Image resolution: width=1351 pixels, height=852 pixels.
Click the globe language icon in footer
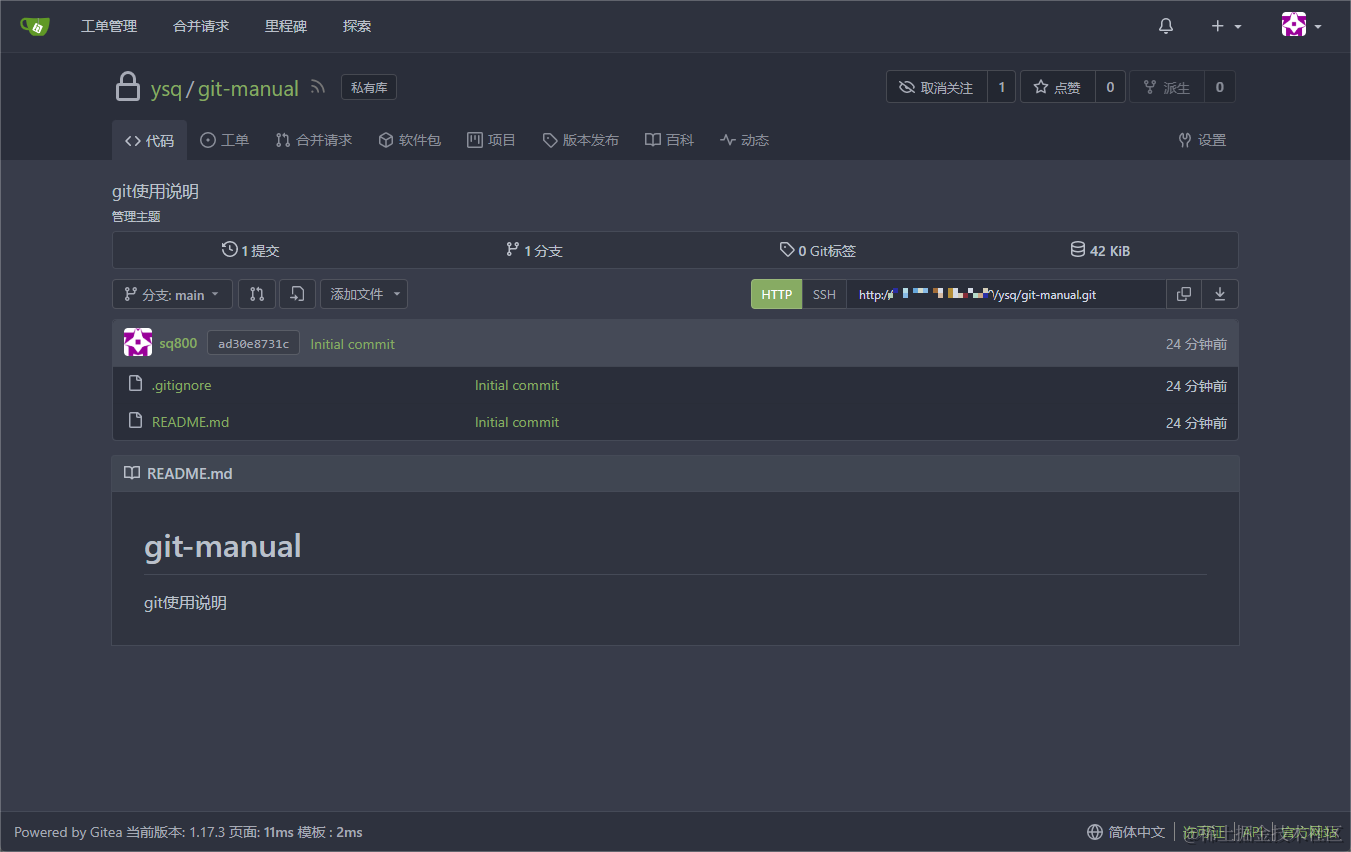click(1096, 832)
